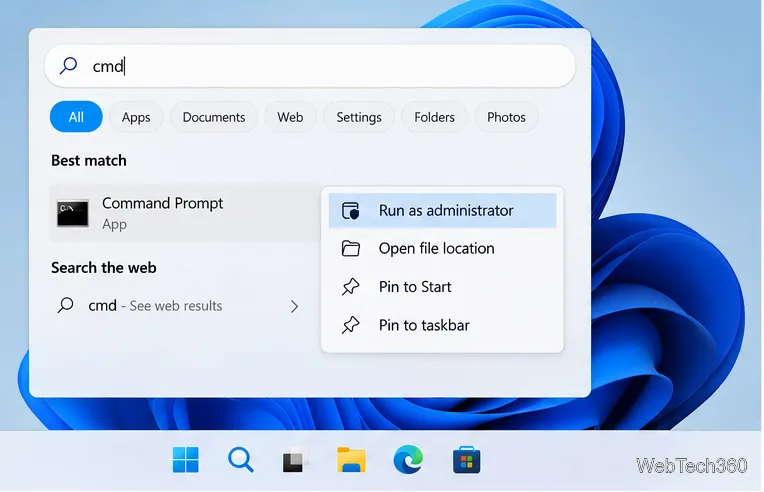The height and width of the screenshot is (492, 764).
Task: Select the All filter tab
Action: (76, 117)
